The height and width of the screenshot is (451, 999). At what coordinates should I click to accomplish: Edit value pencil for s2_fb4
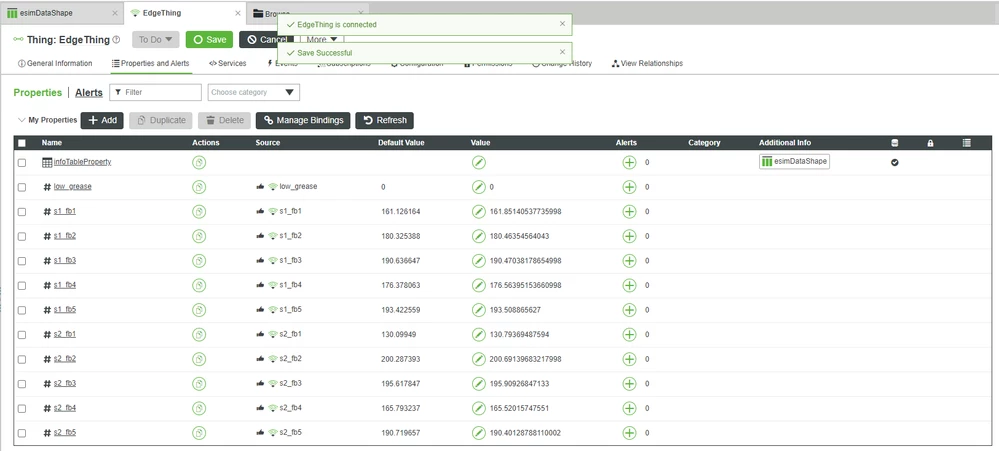click(x=478, y=408)
